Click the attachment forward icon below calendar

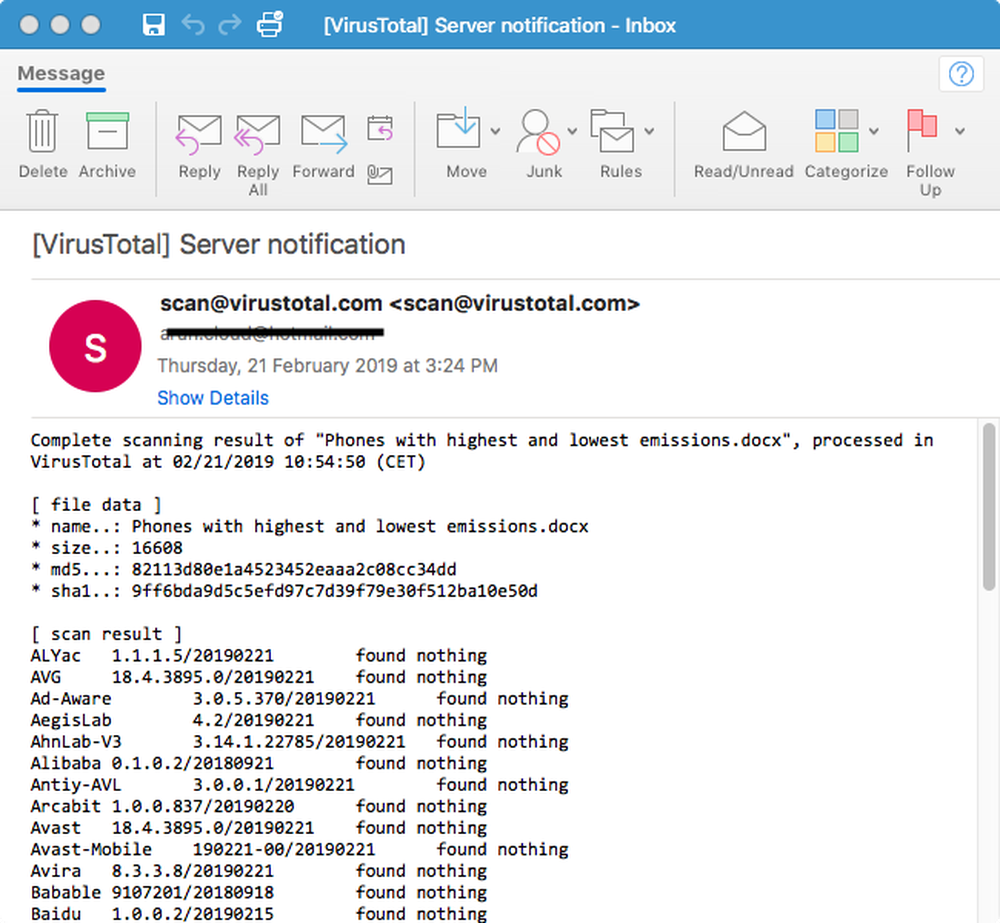click(x=380, y=174)
